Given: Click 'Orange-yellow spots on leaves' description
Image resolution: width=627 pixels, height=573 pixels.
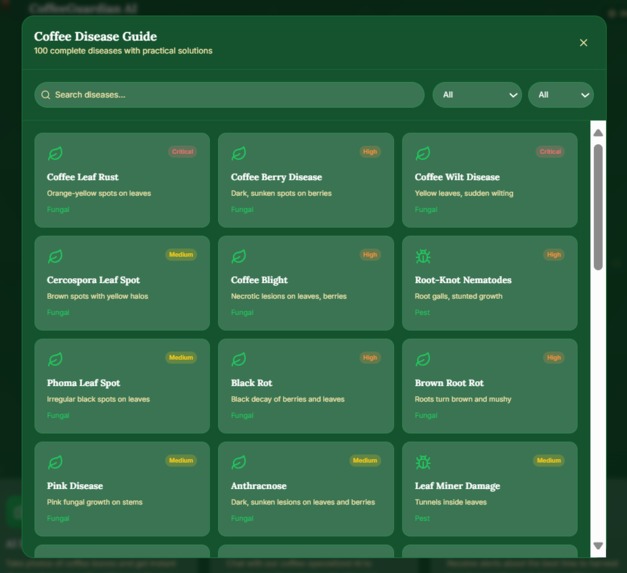Looking at the screenshot, I should coord(99,194).
